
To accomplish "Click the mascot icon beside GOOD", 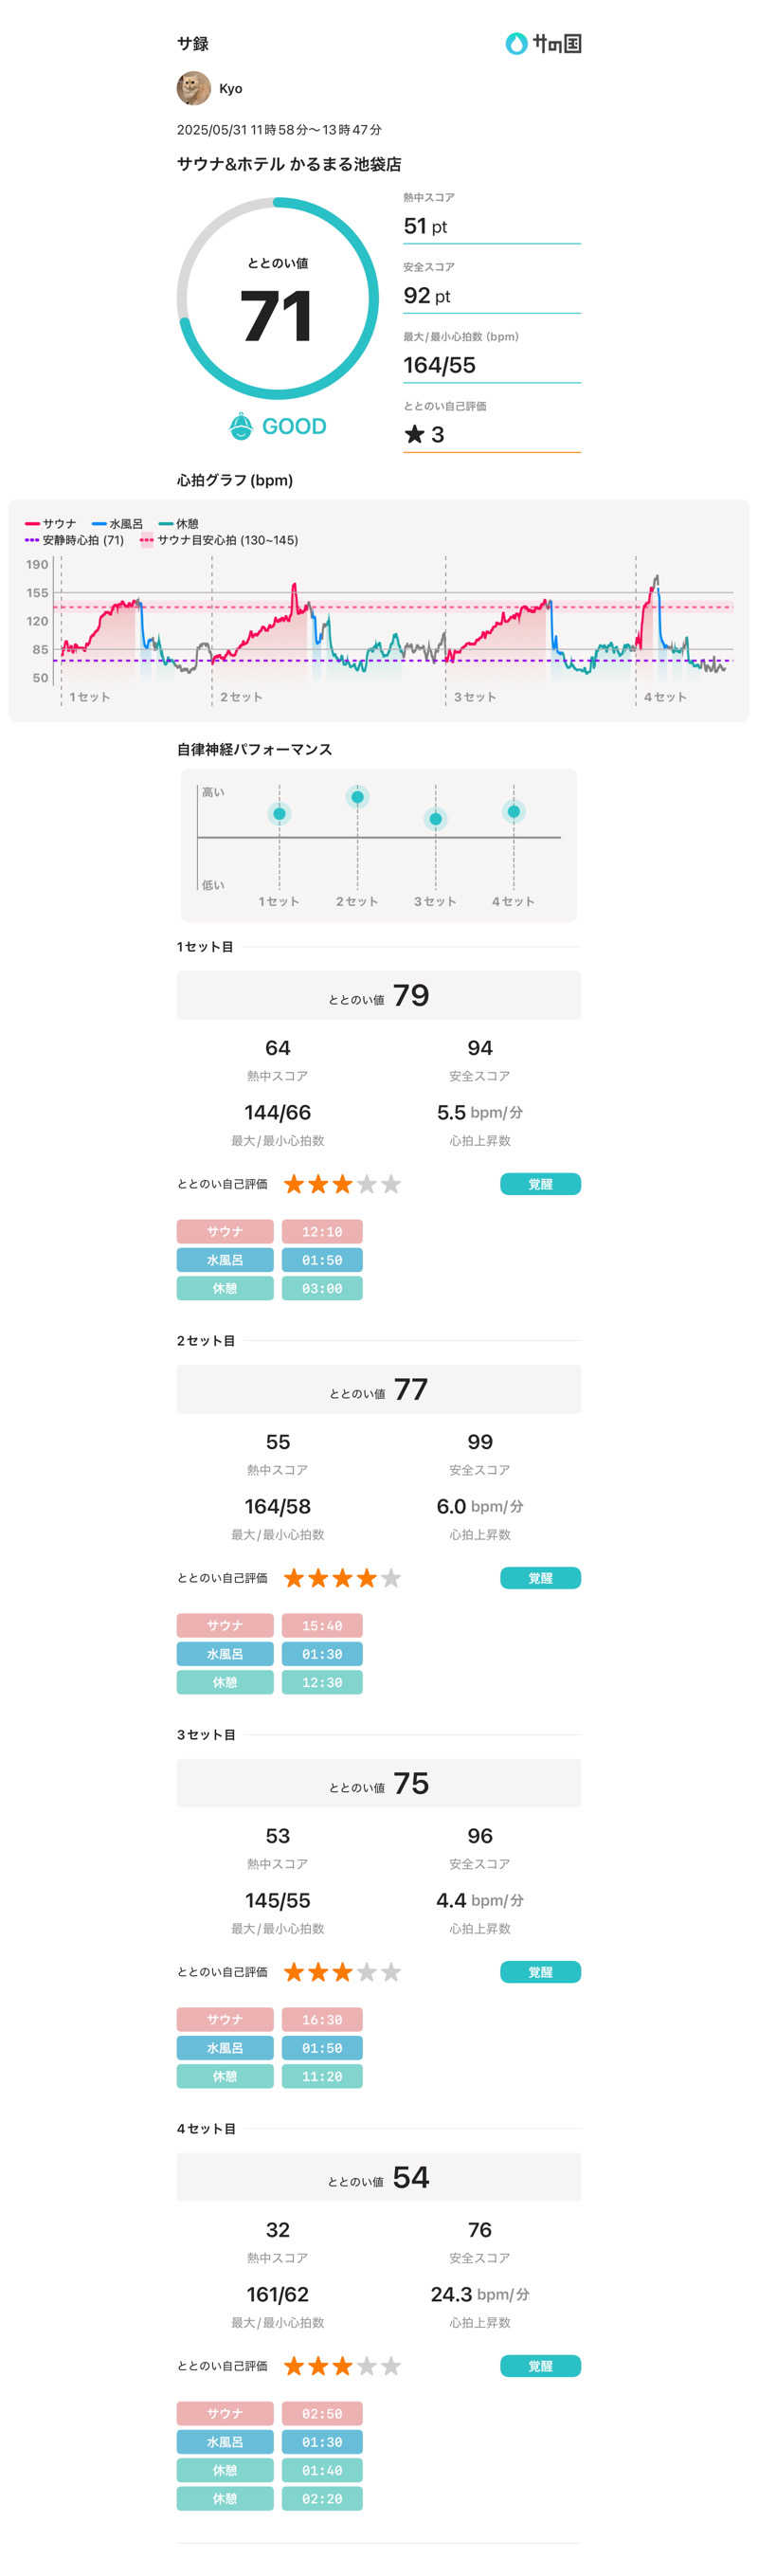I will click(x=241, y=426).
